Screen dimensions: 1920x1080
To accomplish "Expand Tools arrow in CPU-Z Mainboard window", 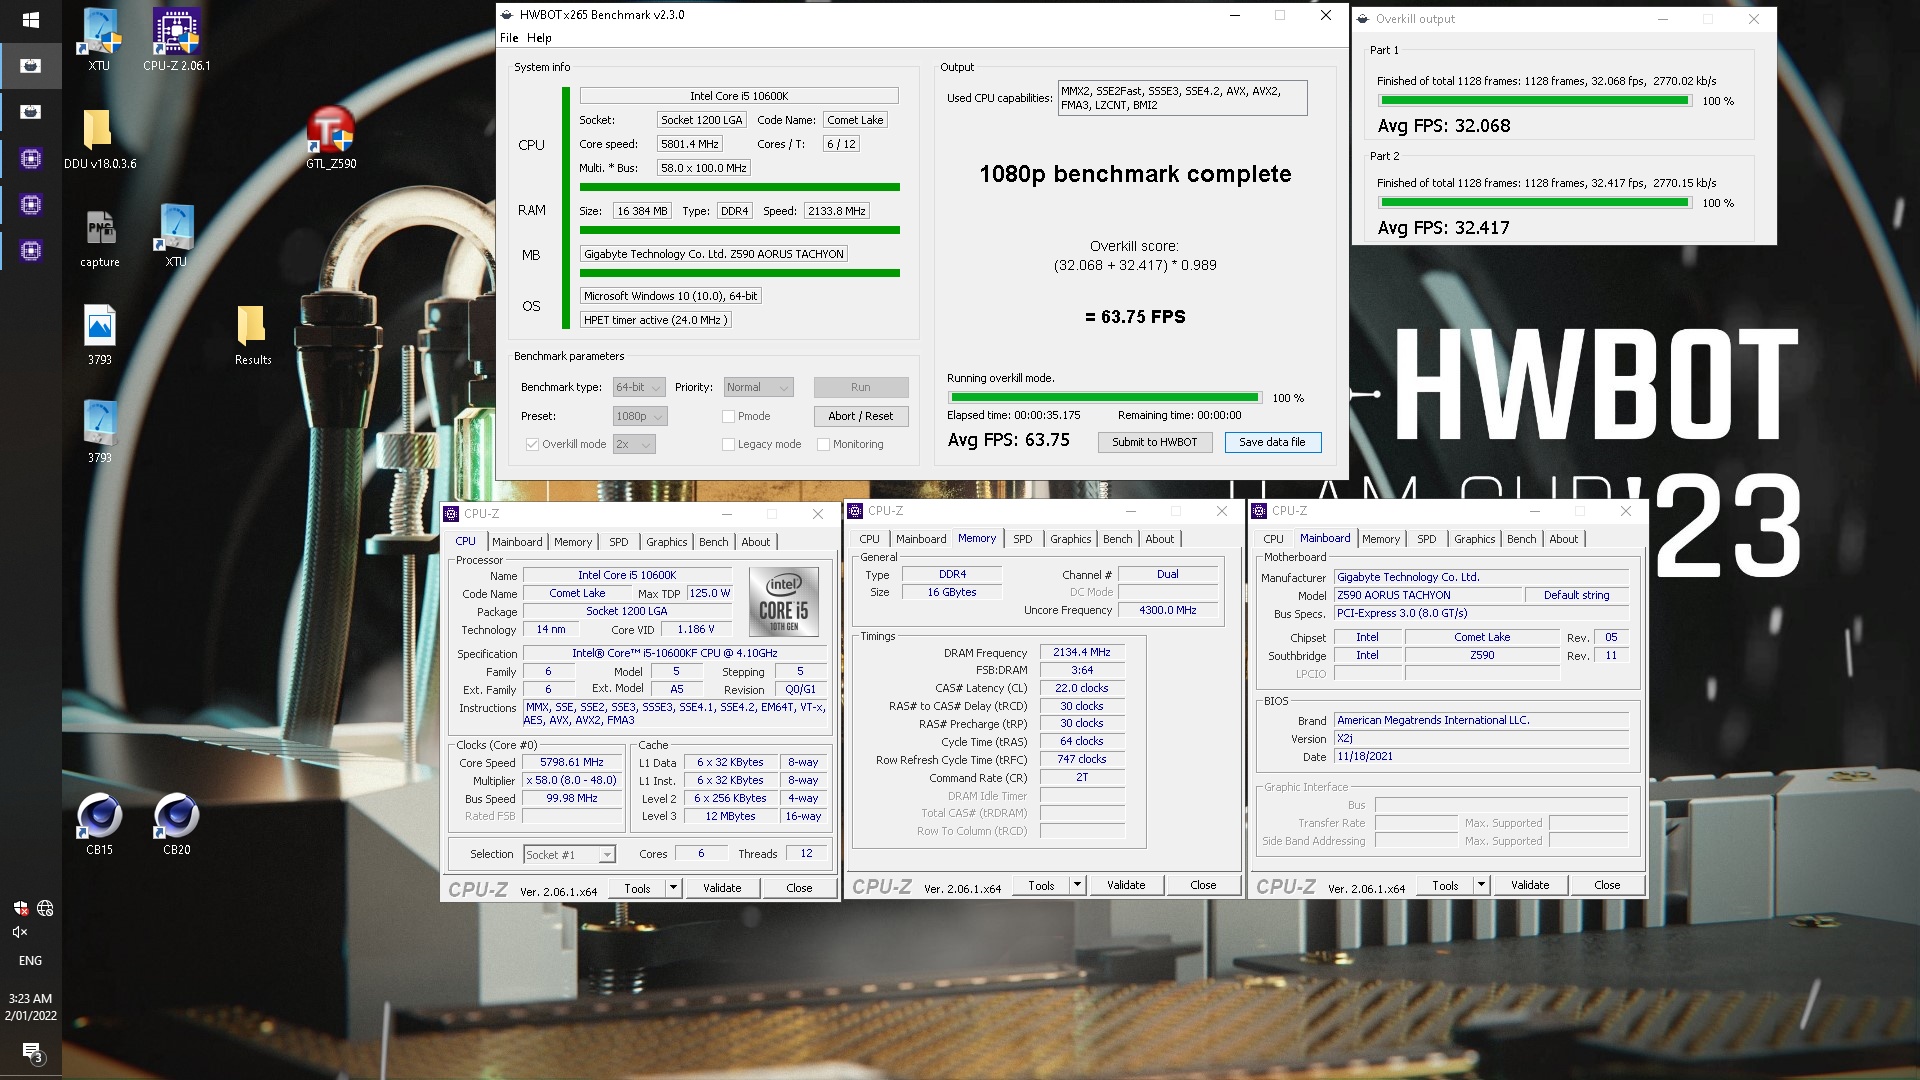I will (x=1481, y=885).
